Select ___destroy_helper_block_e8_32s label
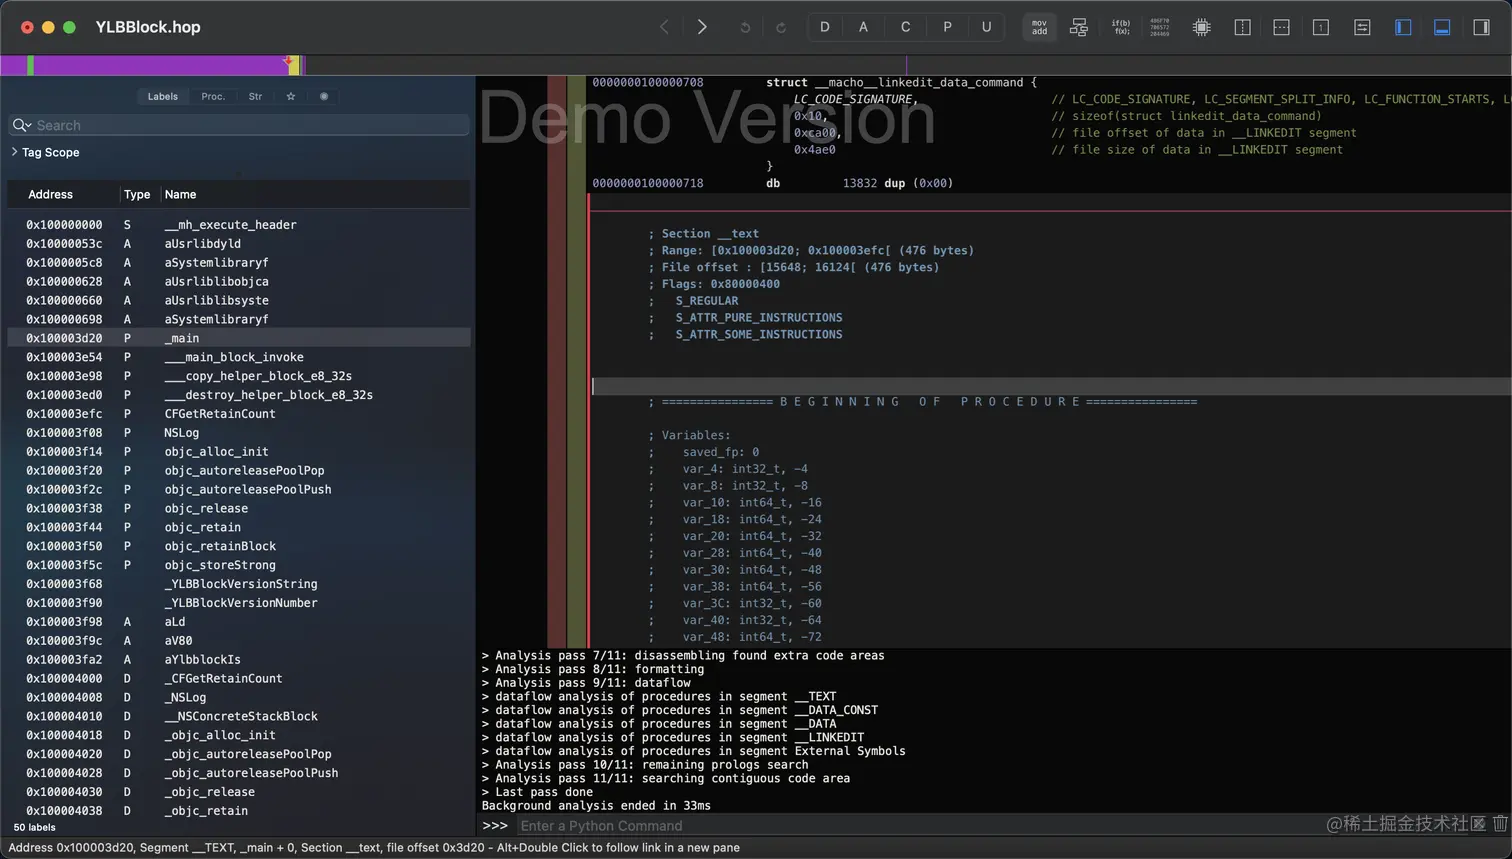This screenshot has height=859, width=1512. (x=239, y=395)
